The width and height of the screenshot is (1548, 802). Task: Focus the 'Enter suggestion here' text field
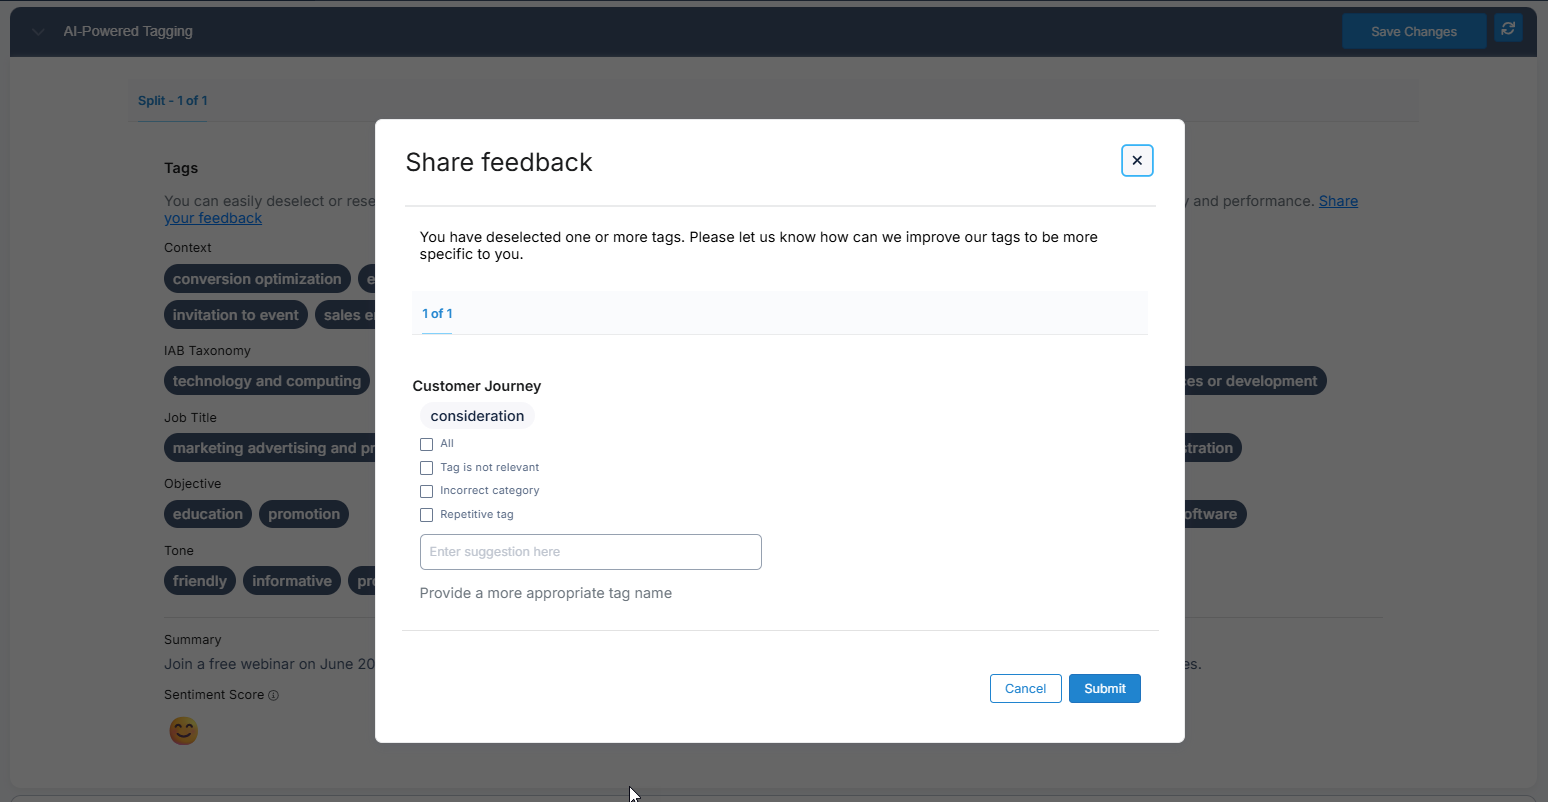click(590, 552)
